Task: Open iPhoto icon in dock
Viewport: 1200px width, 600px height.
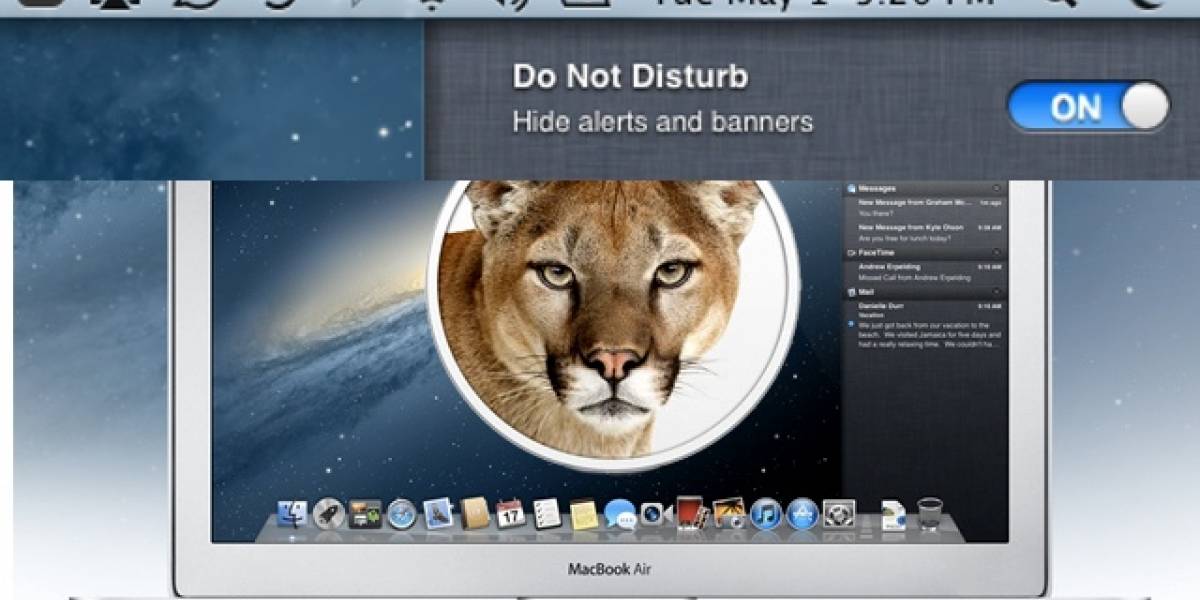Action: 729,514
